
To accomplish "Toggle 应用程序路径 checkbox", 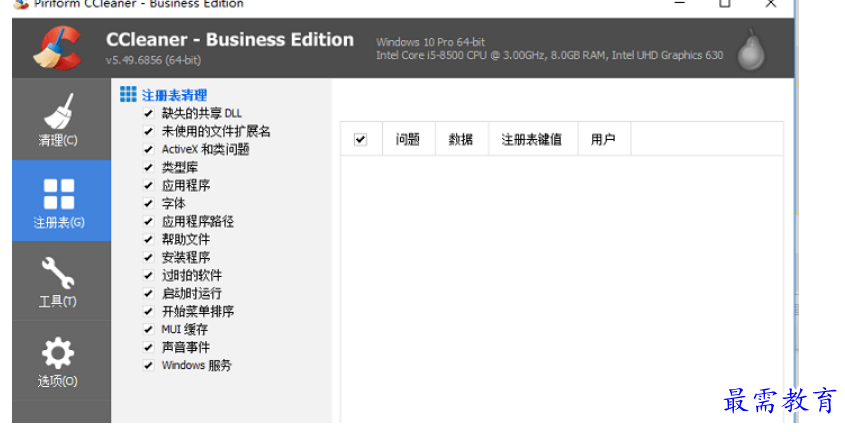I will 148,221.
